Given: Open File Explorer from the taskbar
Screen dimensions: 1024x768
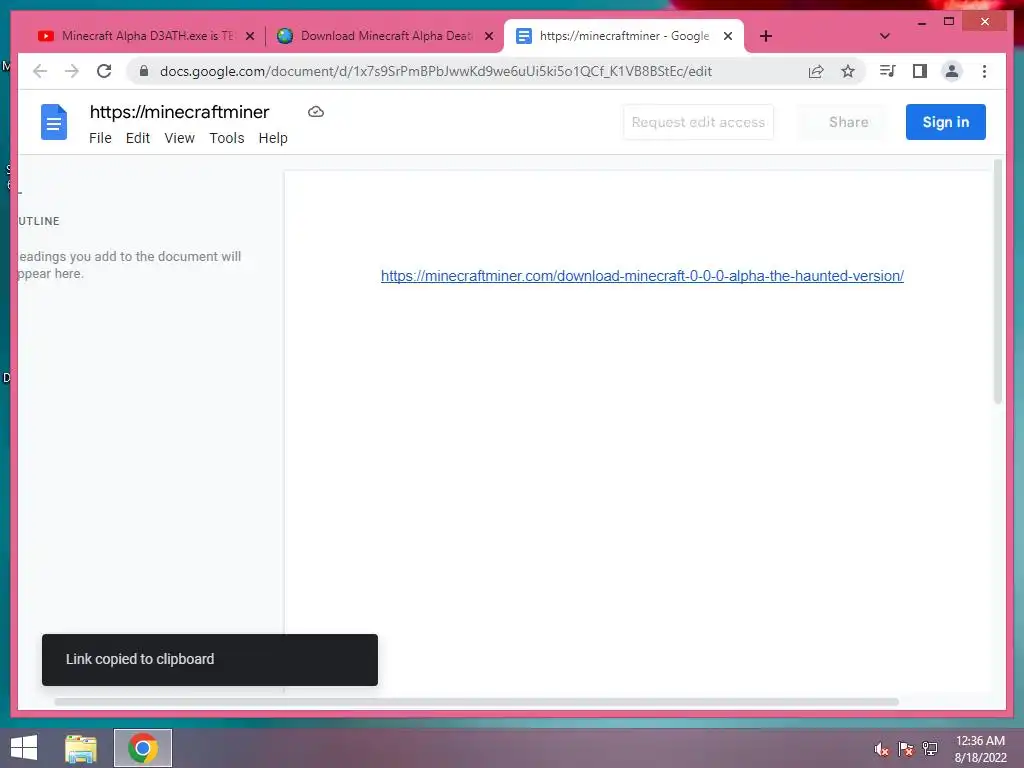Looking at the screenshot, I should point(81,748).
